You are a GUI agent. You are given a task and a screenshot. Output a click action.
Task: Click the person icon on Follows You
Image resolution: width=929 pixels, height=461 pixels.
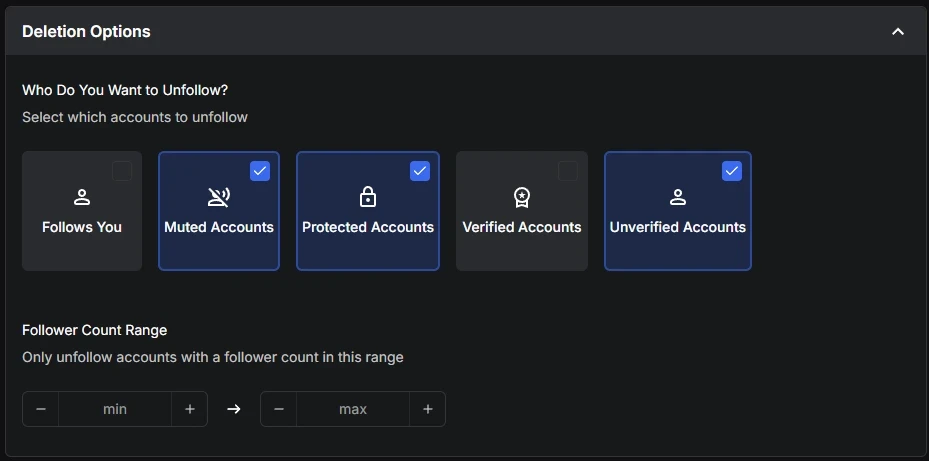pyautogui.click(x=82, y=197)
